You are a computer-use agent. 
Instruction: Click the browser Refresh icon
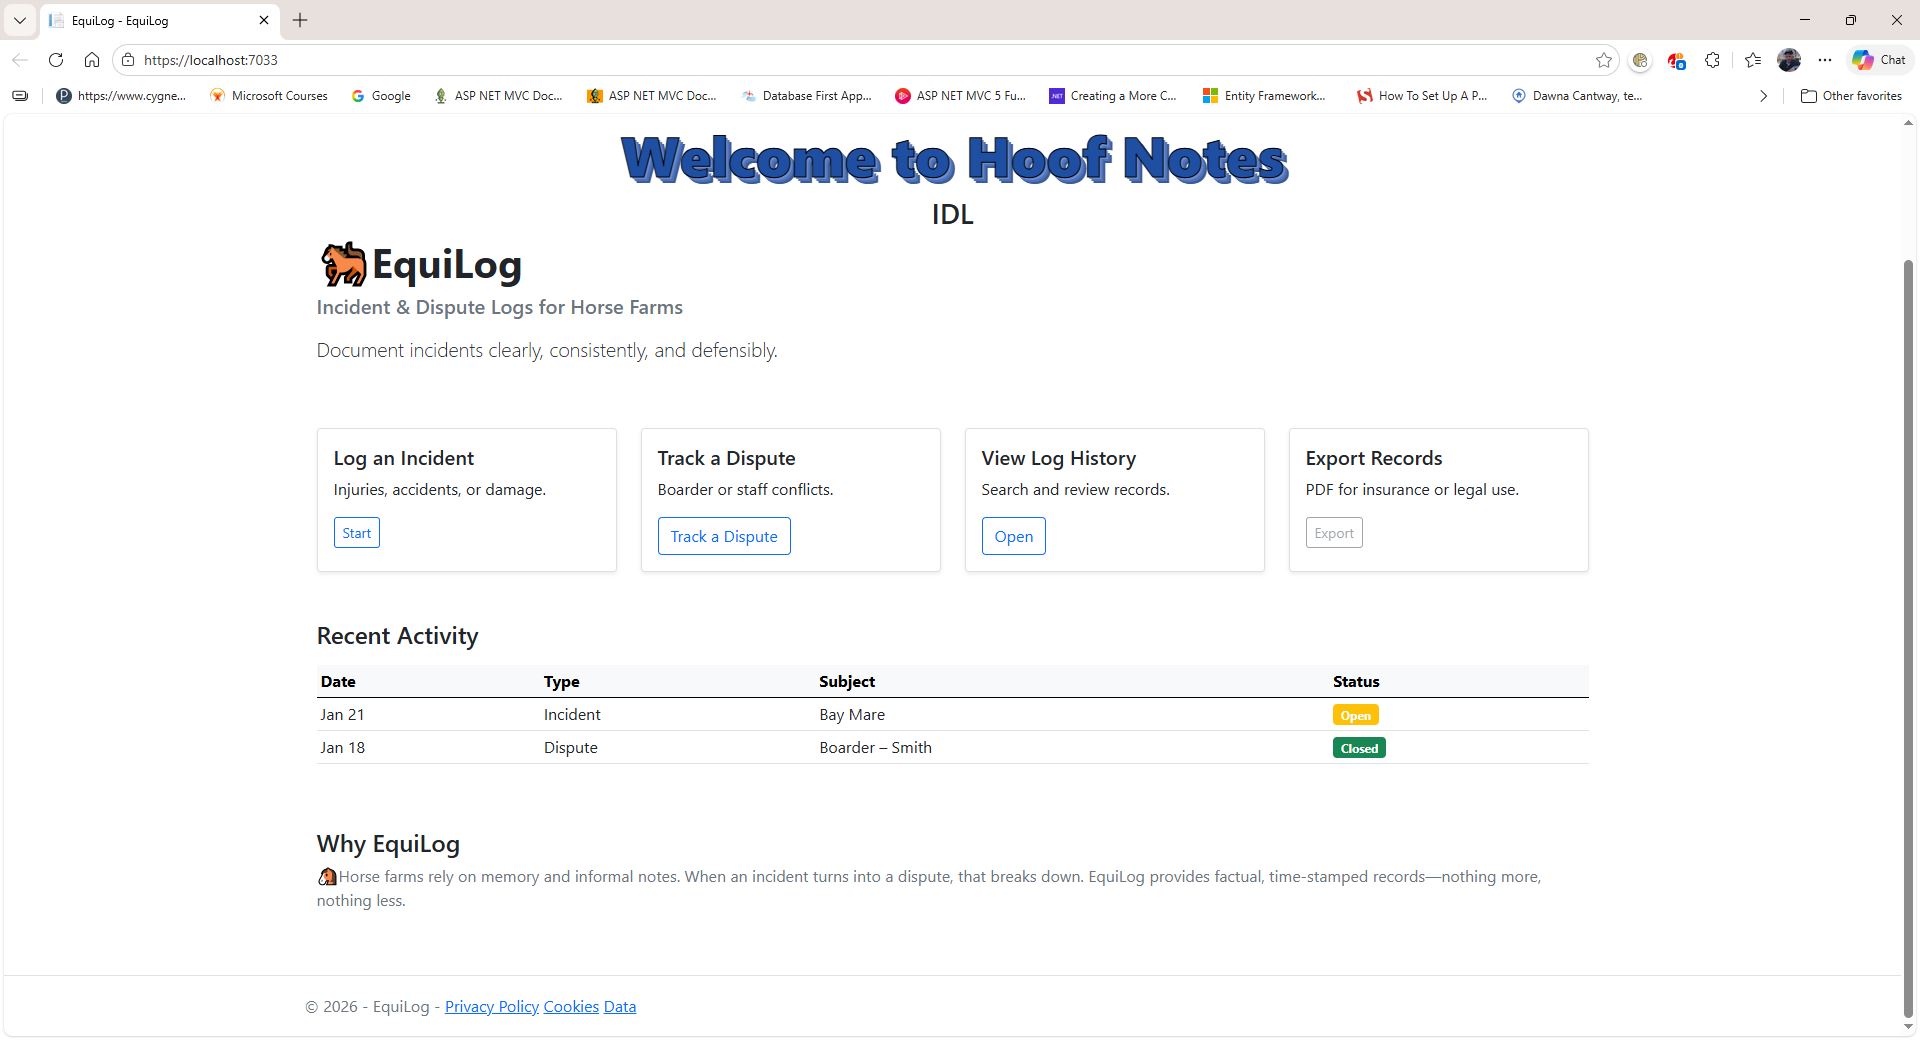[56, 60]
